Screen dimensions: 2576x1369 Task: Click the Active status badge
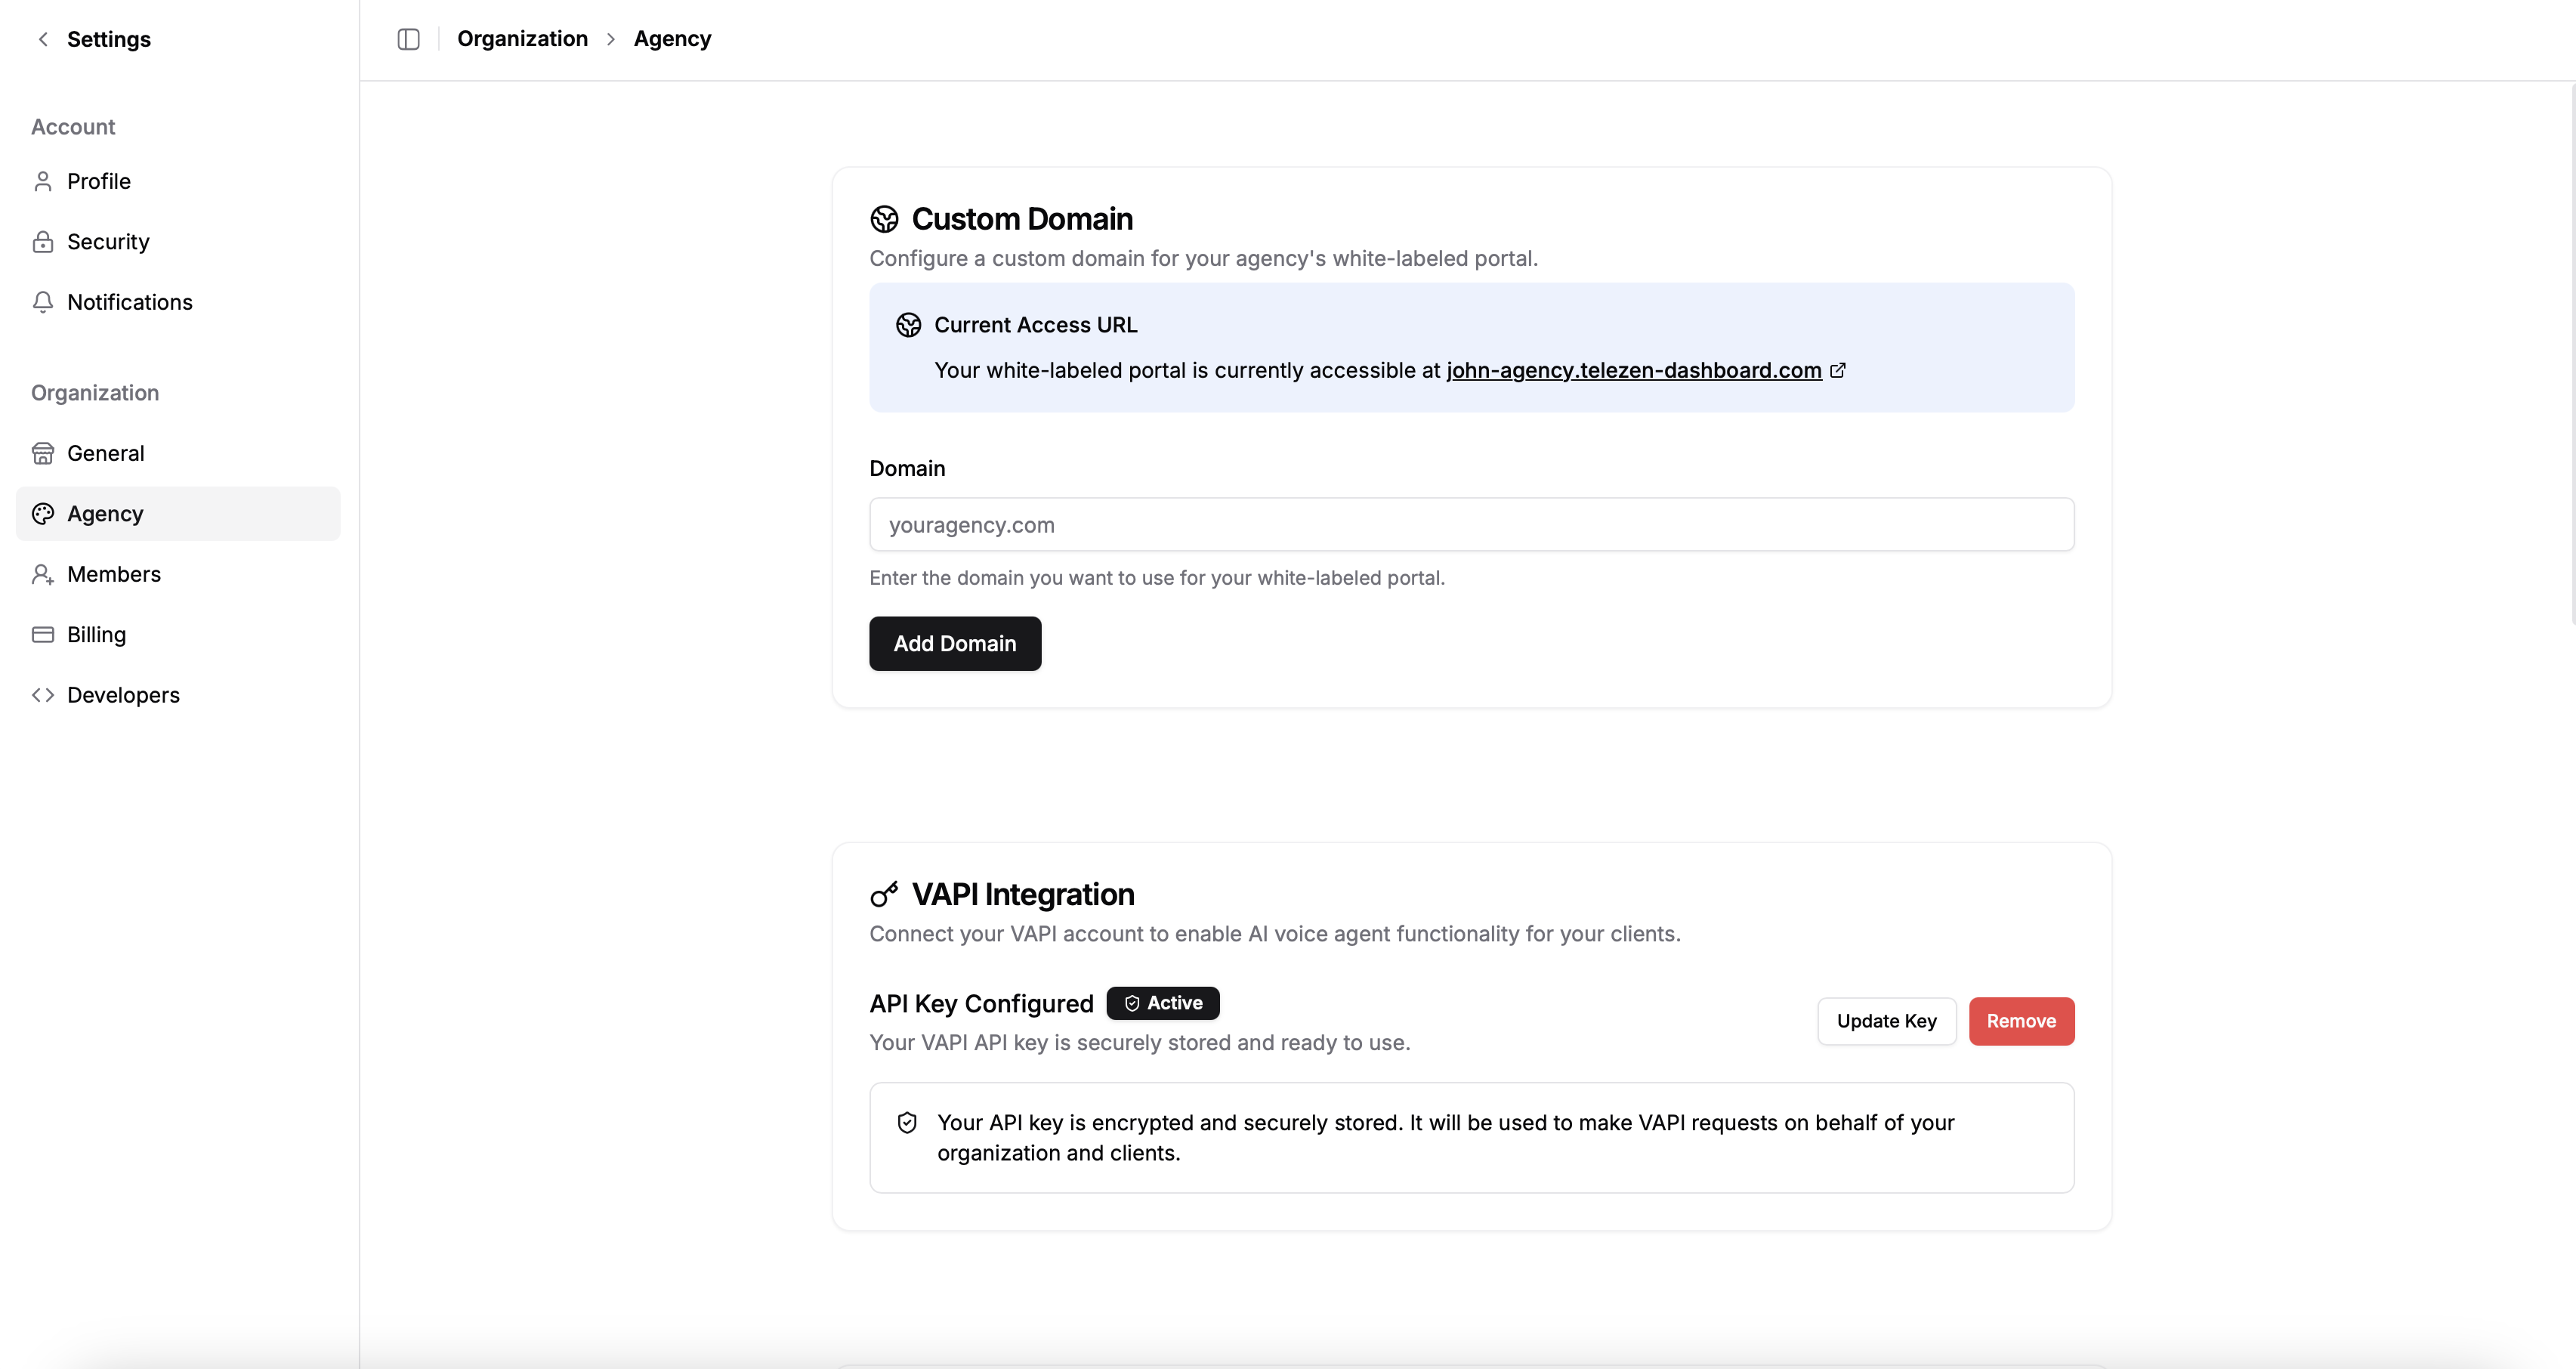pyautogui.click(x=1162, y=1003)
